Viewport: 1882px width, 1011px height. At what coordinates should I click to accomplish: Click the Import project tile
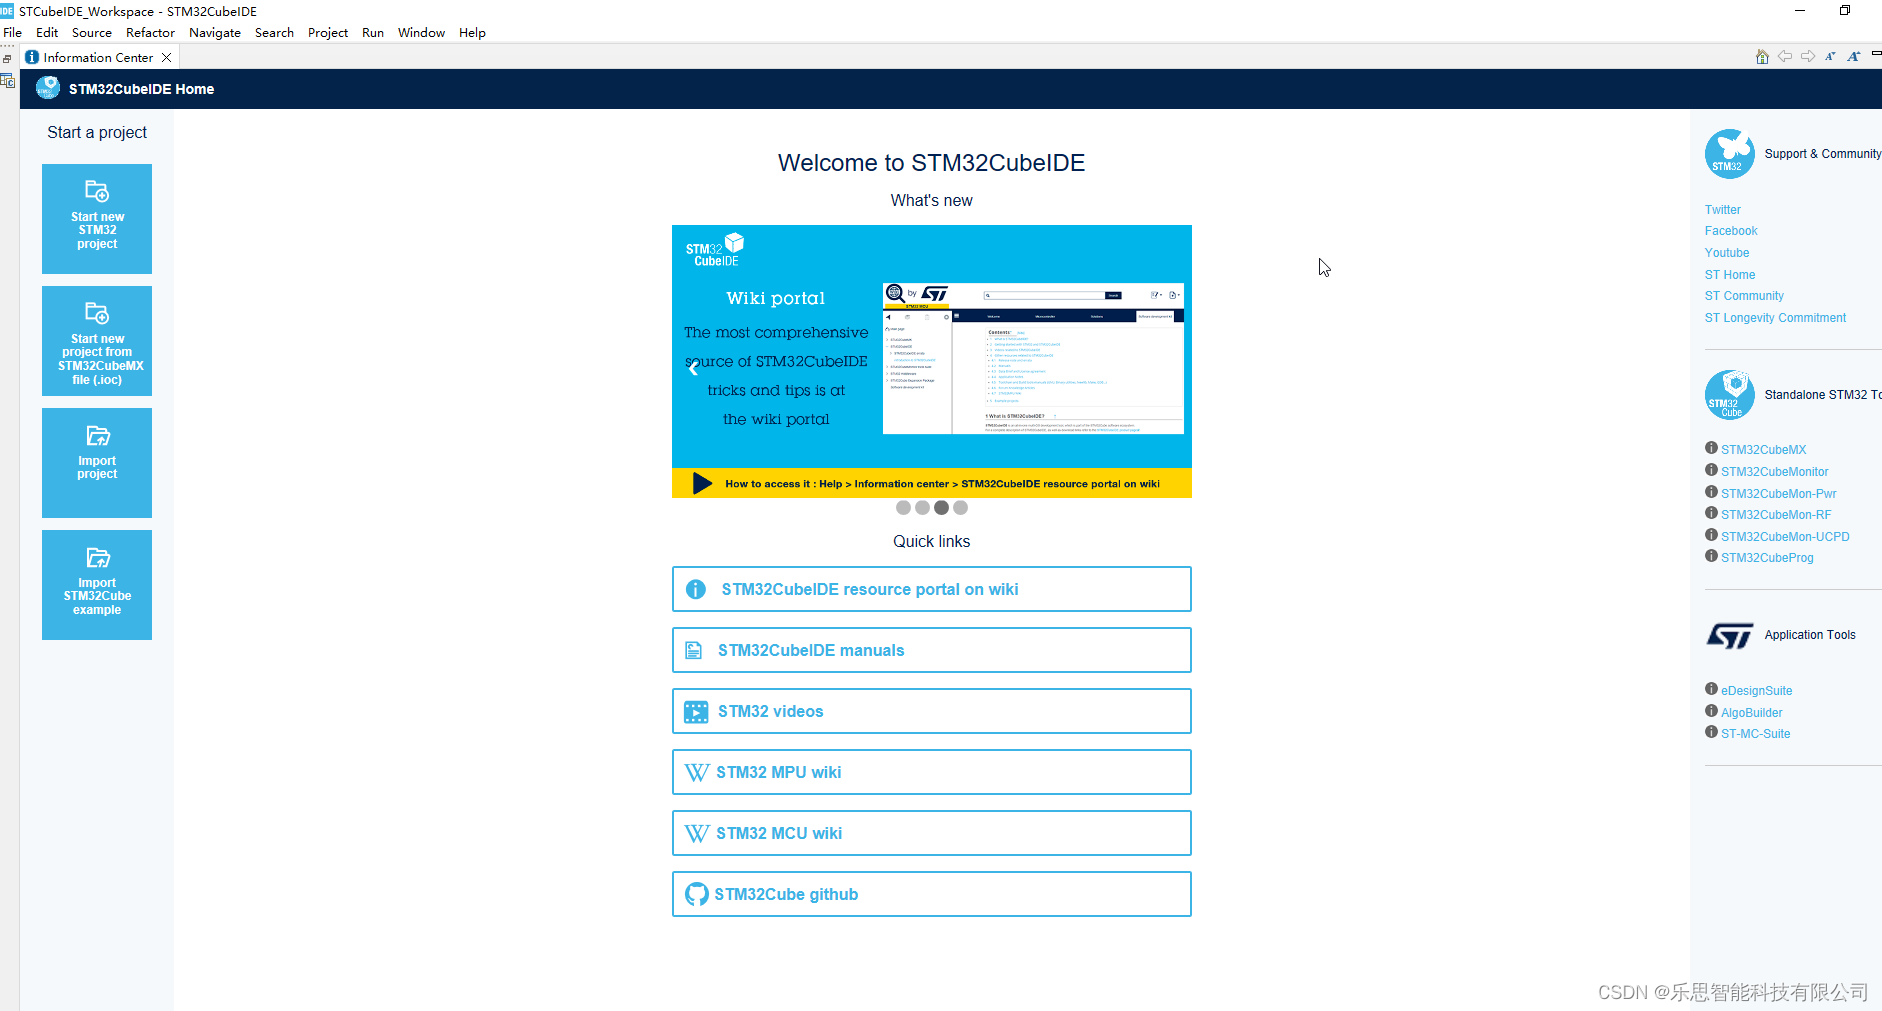97,463
